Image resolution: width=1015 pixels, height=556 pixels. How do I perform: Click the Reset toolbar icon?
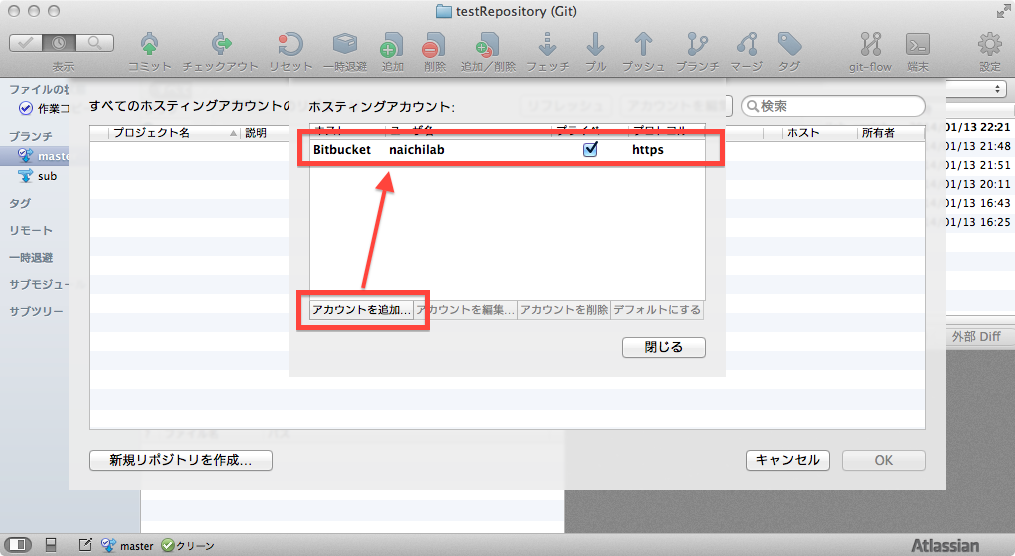click(291, 44)
